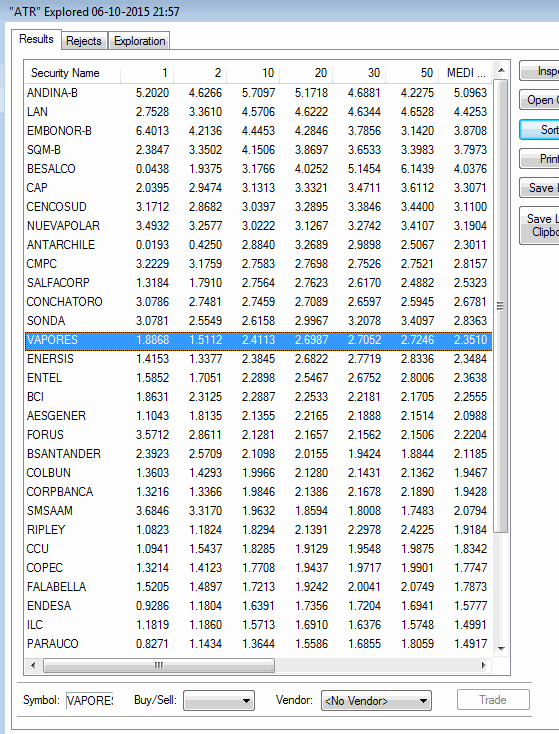Select the CCU row
The height and width of the screenshot is (734, 559).
click(258, 549)
